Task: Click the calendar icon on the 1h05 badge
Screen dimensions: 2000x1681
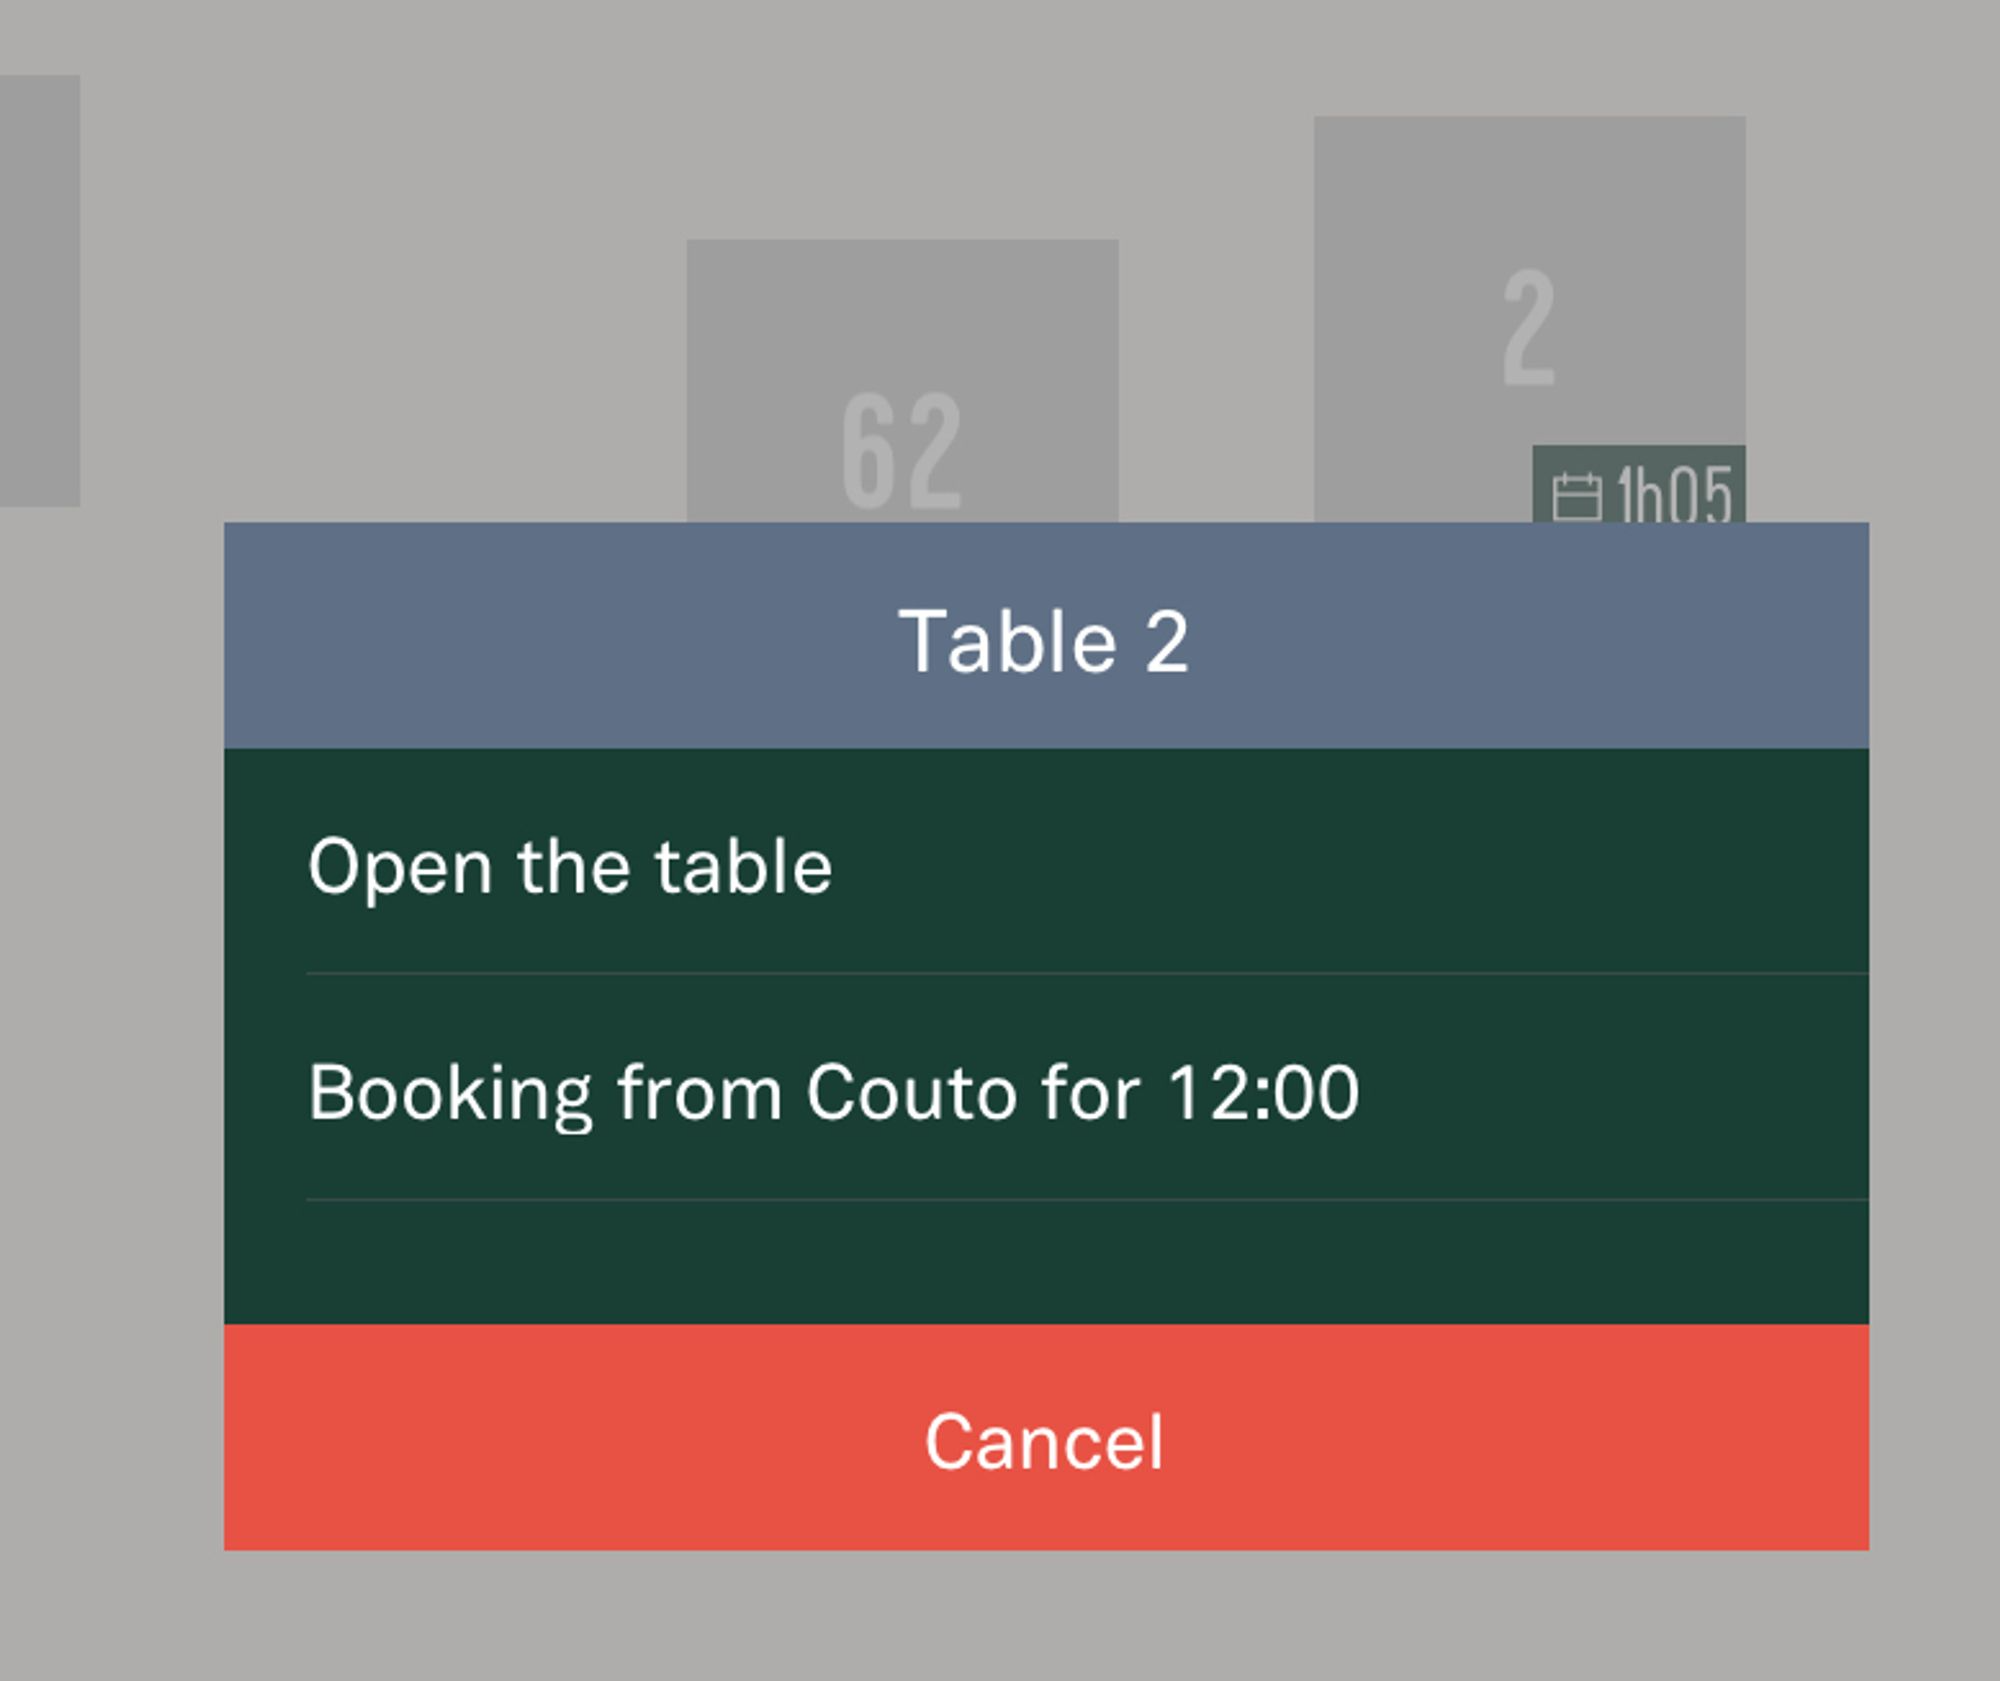Action: 1576,496
